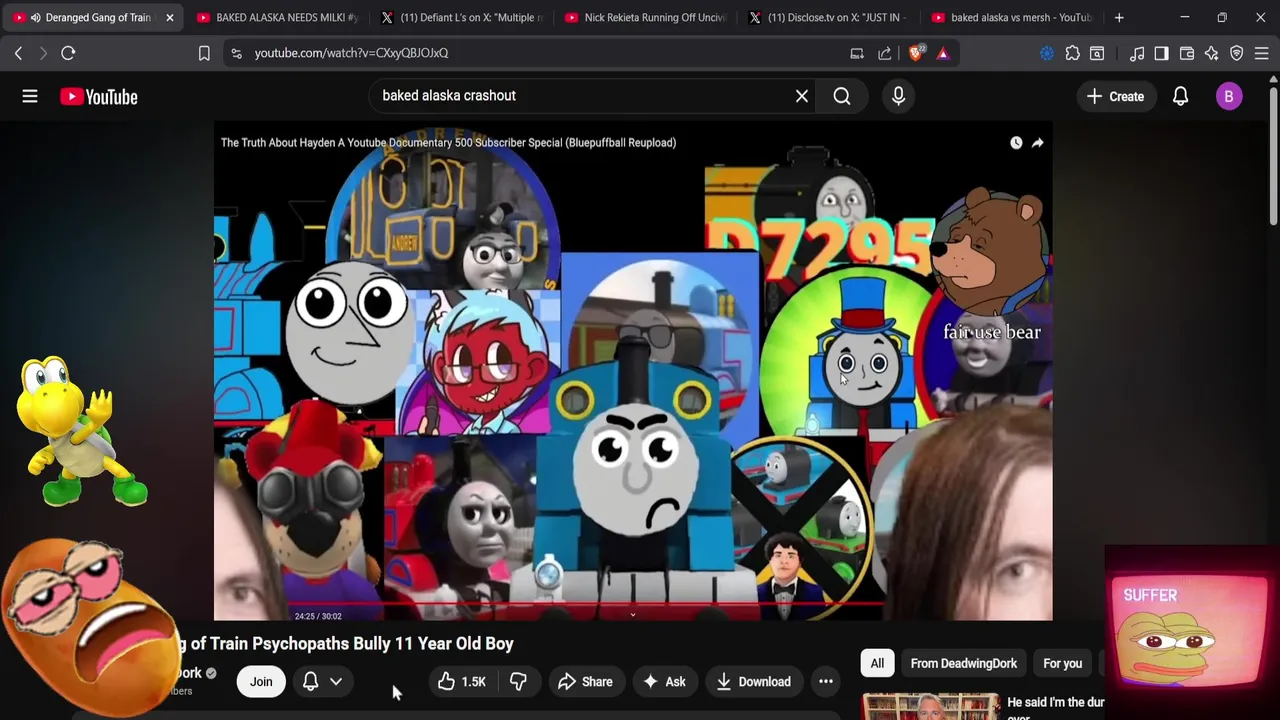Install or cast via screen icon in address bar

[857, 53]
